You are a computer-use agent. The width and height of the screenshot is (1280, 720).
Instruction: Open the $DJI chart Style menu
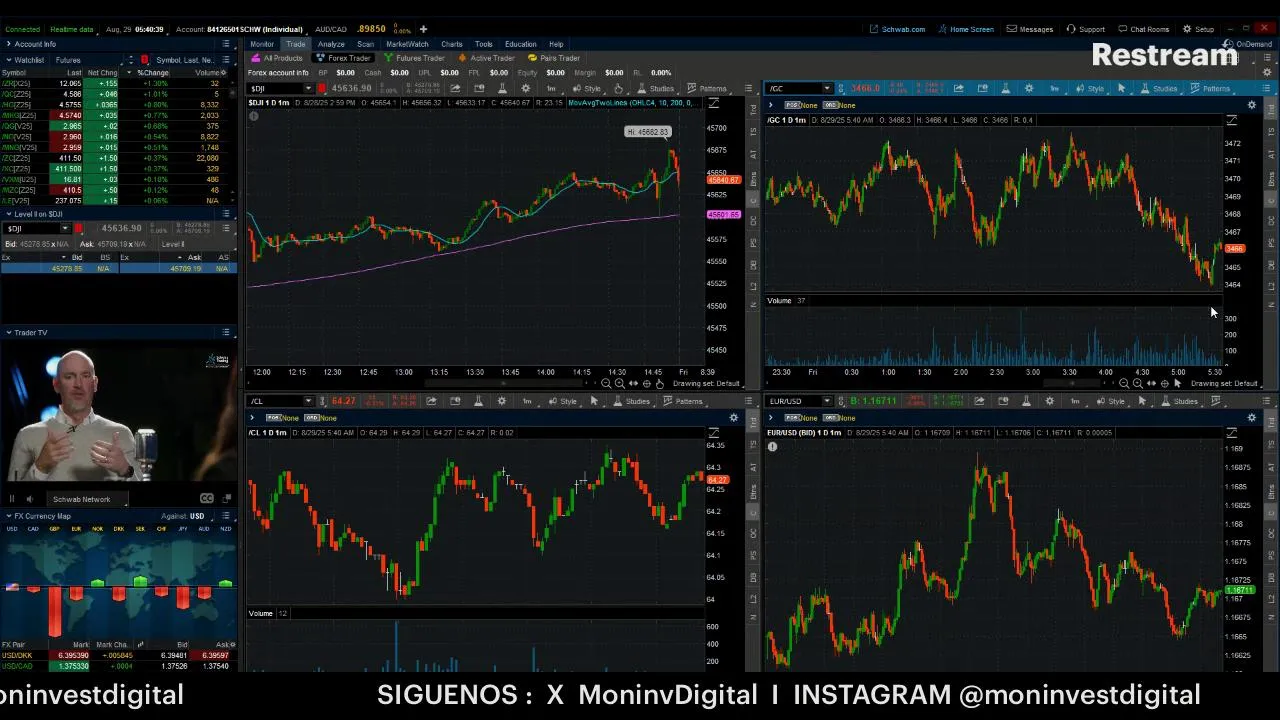click(x=586, y=88)
